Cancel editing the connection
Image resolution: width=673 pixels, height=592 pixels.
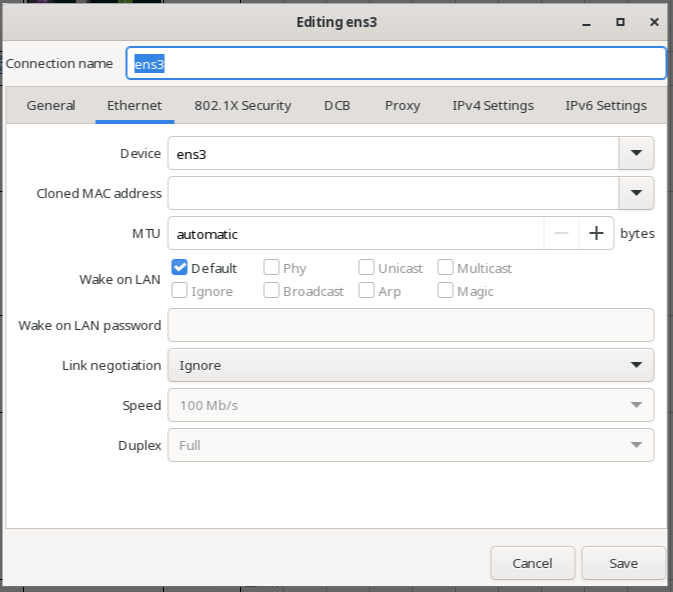click(x=532, y=563)
